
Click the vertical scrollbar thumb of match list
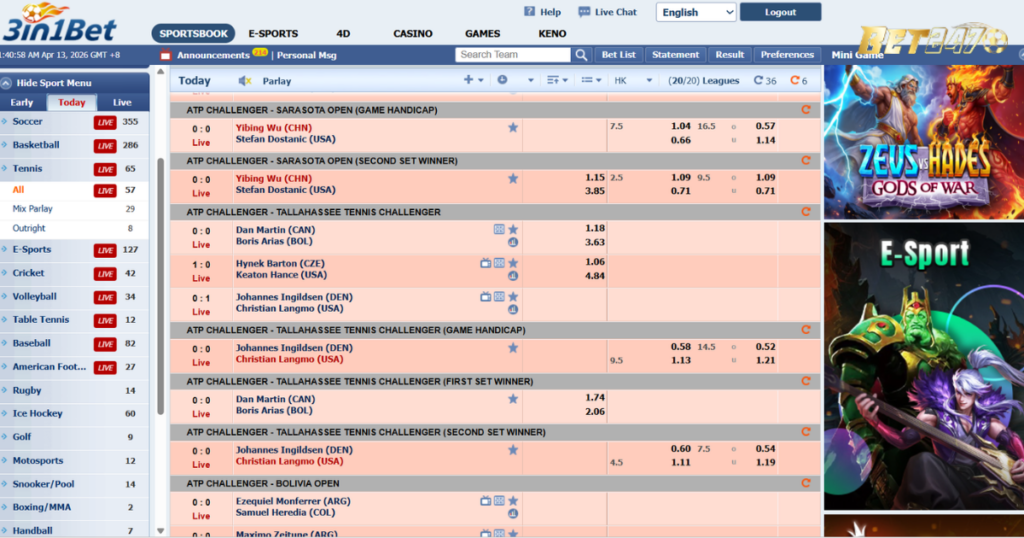click(161, 286)
